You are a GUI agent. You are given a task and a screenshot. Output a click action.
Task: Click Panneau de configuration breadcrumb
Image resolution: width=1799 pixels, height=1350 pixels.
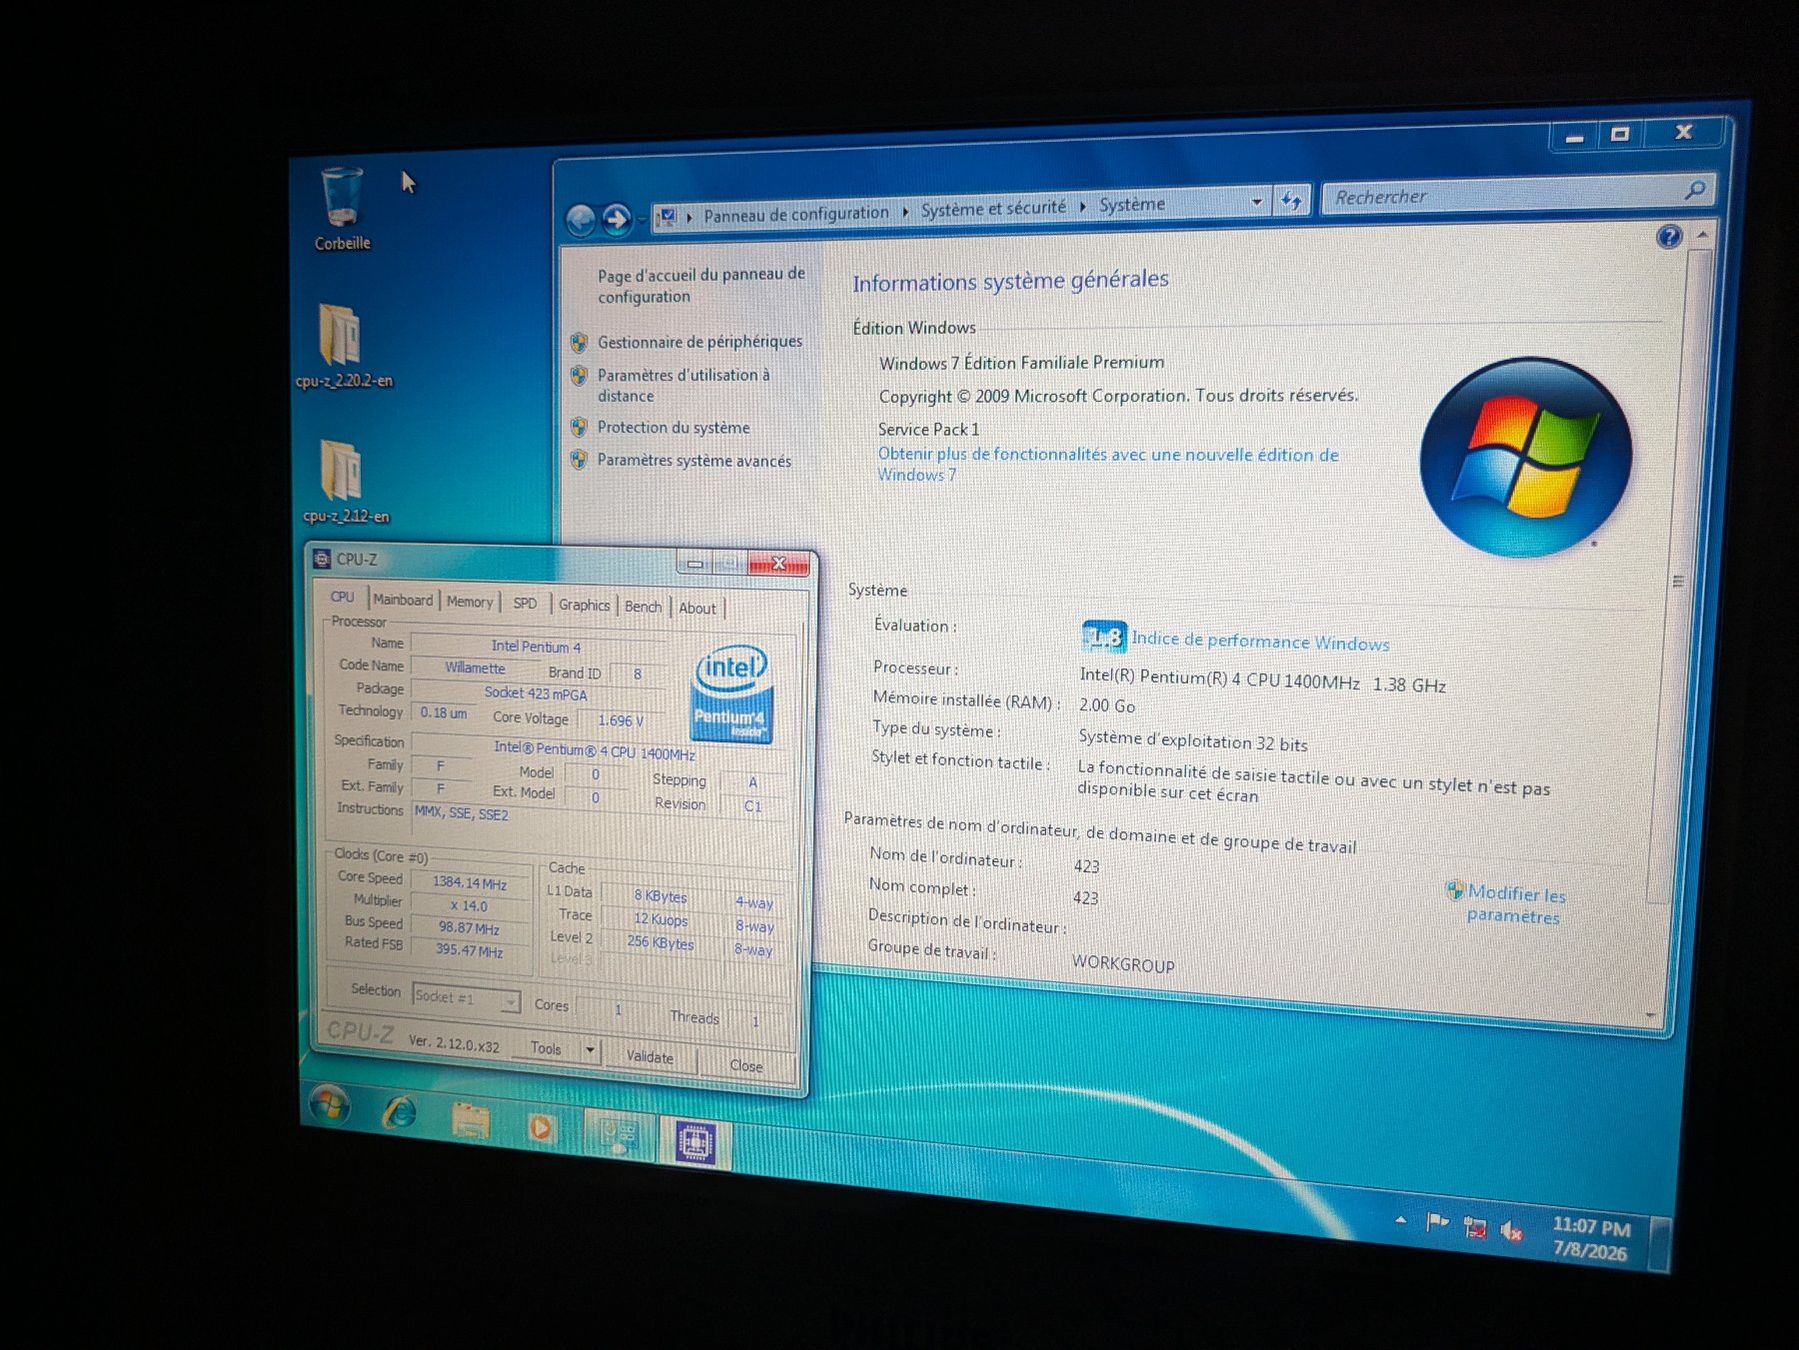796,213
